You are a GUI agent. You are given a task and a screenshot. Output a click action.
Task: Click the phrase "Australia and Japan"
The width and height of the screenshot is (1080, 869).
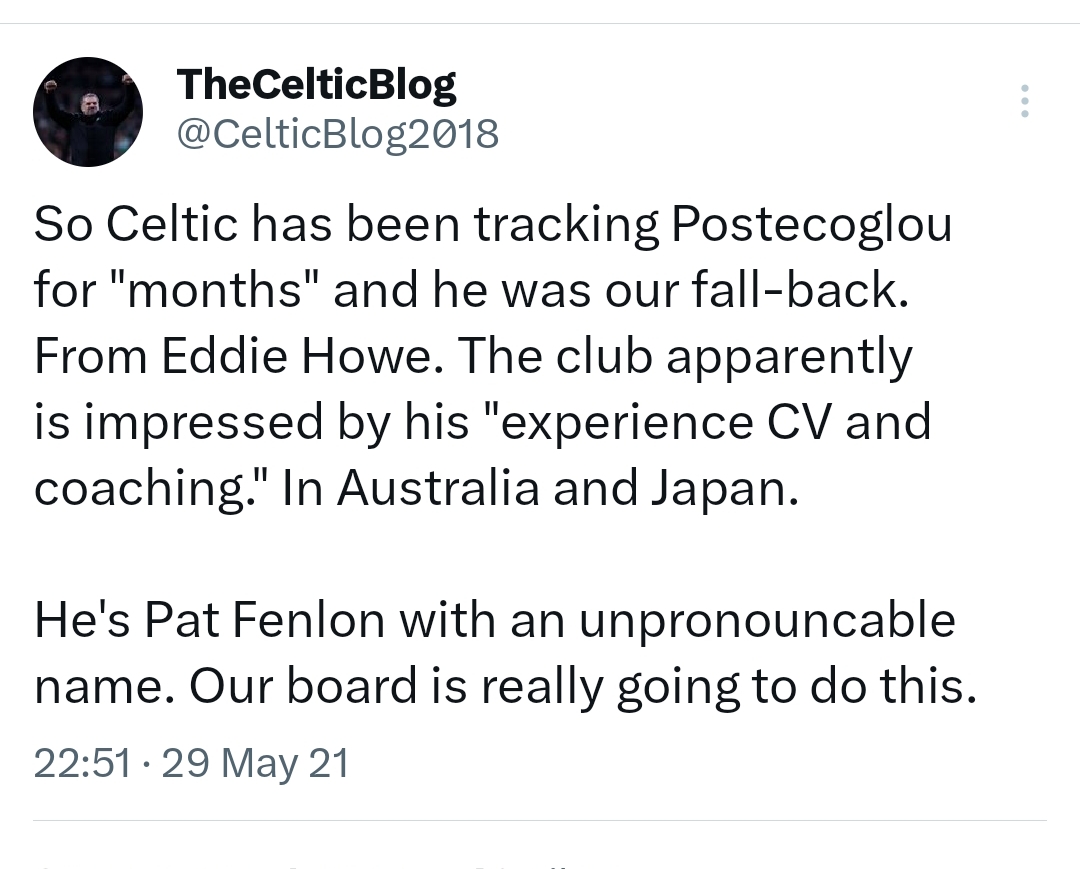click(568, 488)
